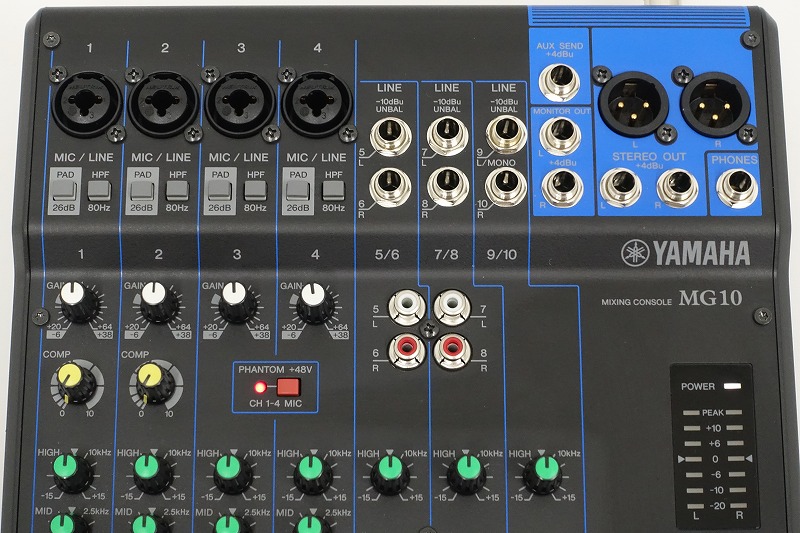
Task: Click the CH 1-4 MIC label
Action: click(276, 403)
